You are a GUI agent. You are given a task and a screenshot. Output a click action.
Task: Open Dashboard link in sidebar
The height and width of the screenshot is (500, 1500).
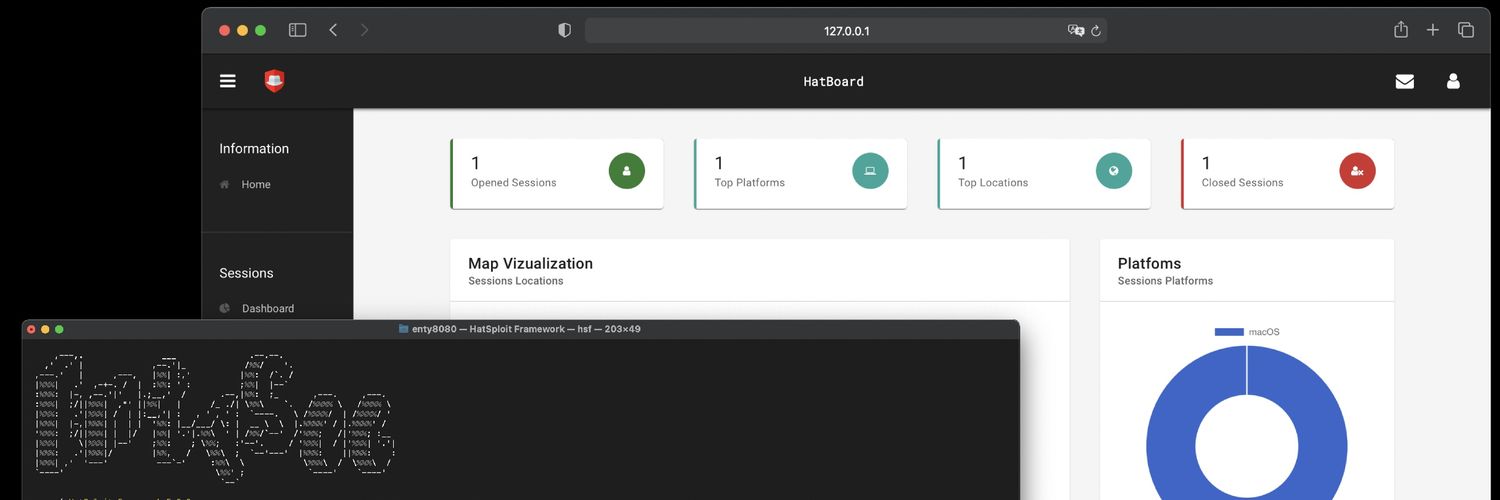pyautogui.click(x=268, y=308)
